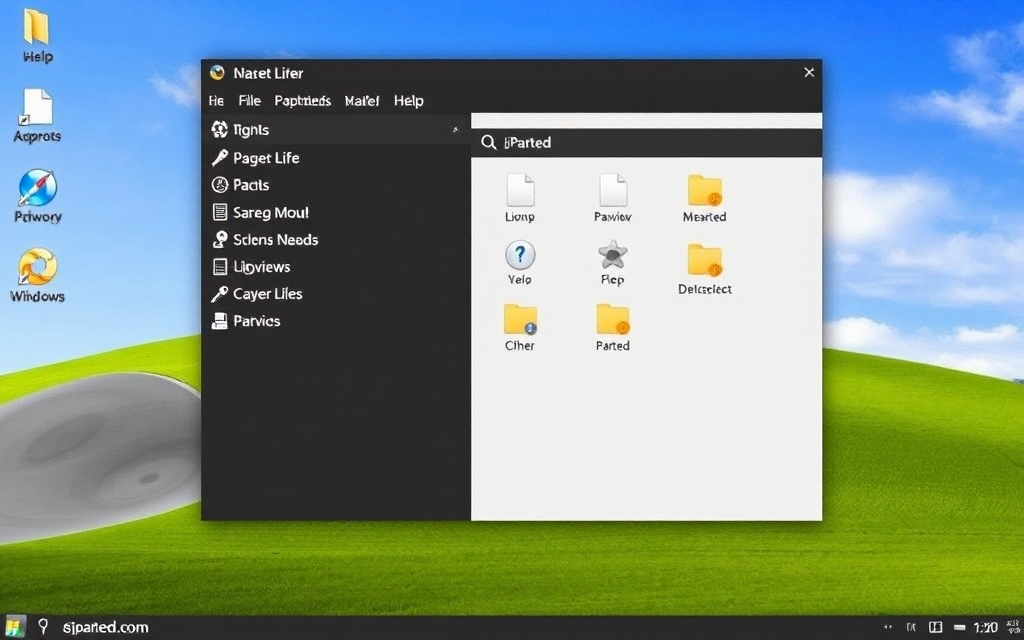Viewport: 1024px width, 640px height.
Task: Open the Mearted folder
Action: pyautogui.click(x=705, y=198)
